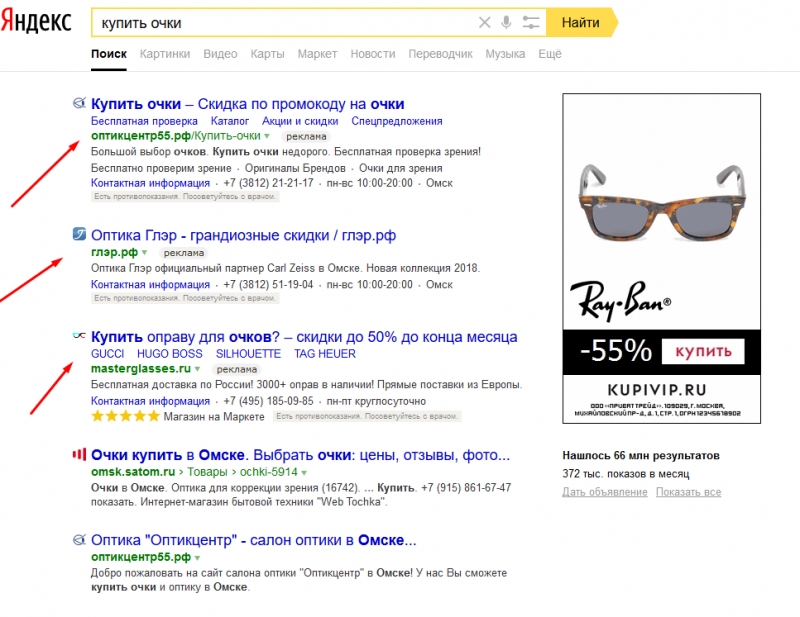Click favicon of Оптика Оптицентр result
The image size is (800, 617).
point(79,539)
